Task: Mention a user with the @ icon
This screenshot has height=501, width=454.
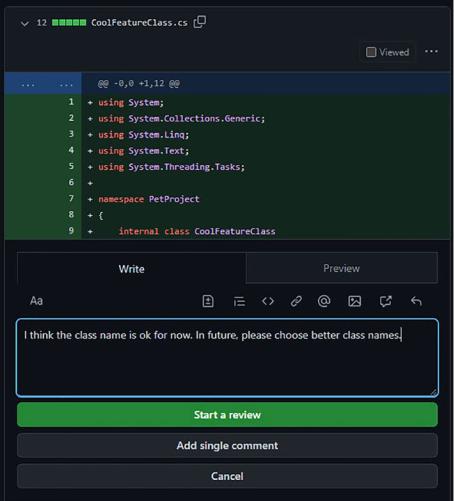Action: 324,301
